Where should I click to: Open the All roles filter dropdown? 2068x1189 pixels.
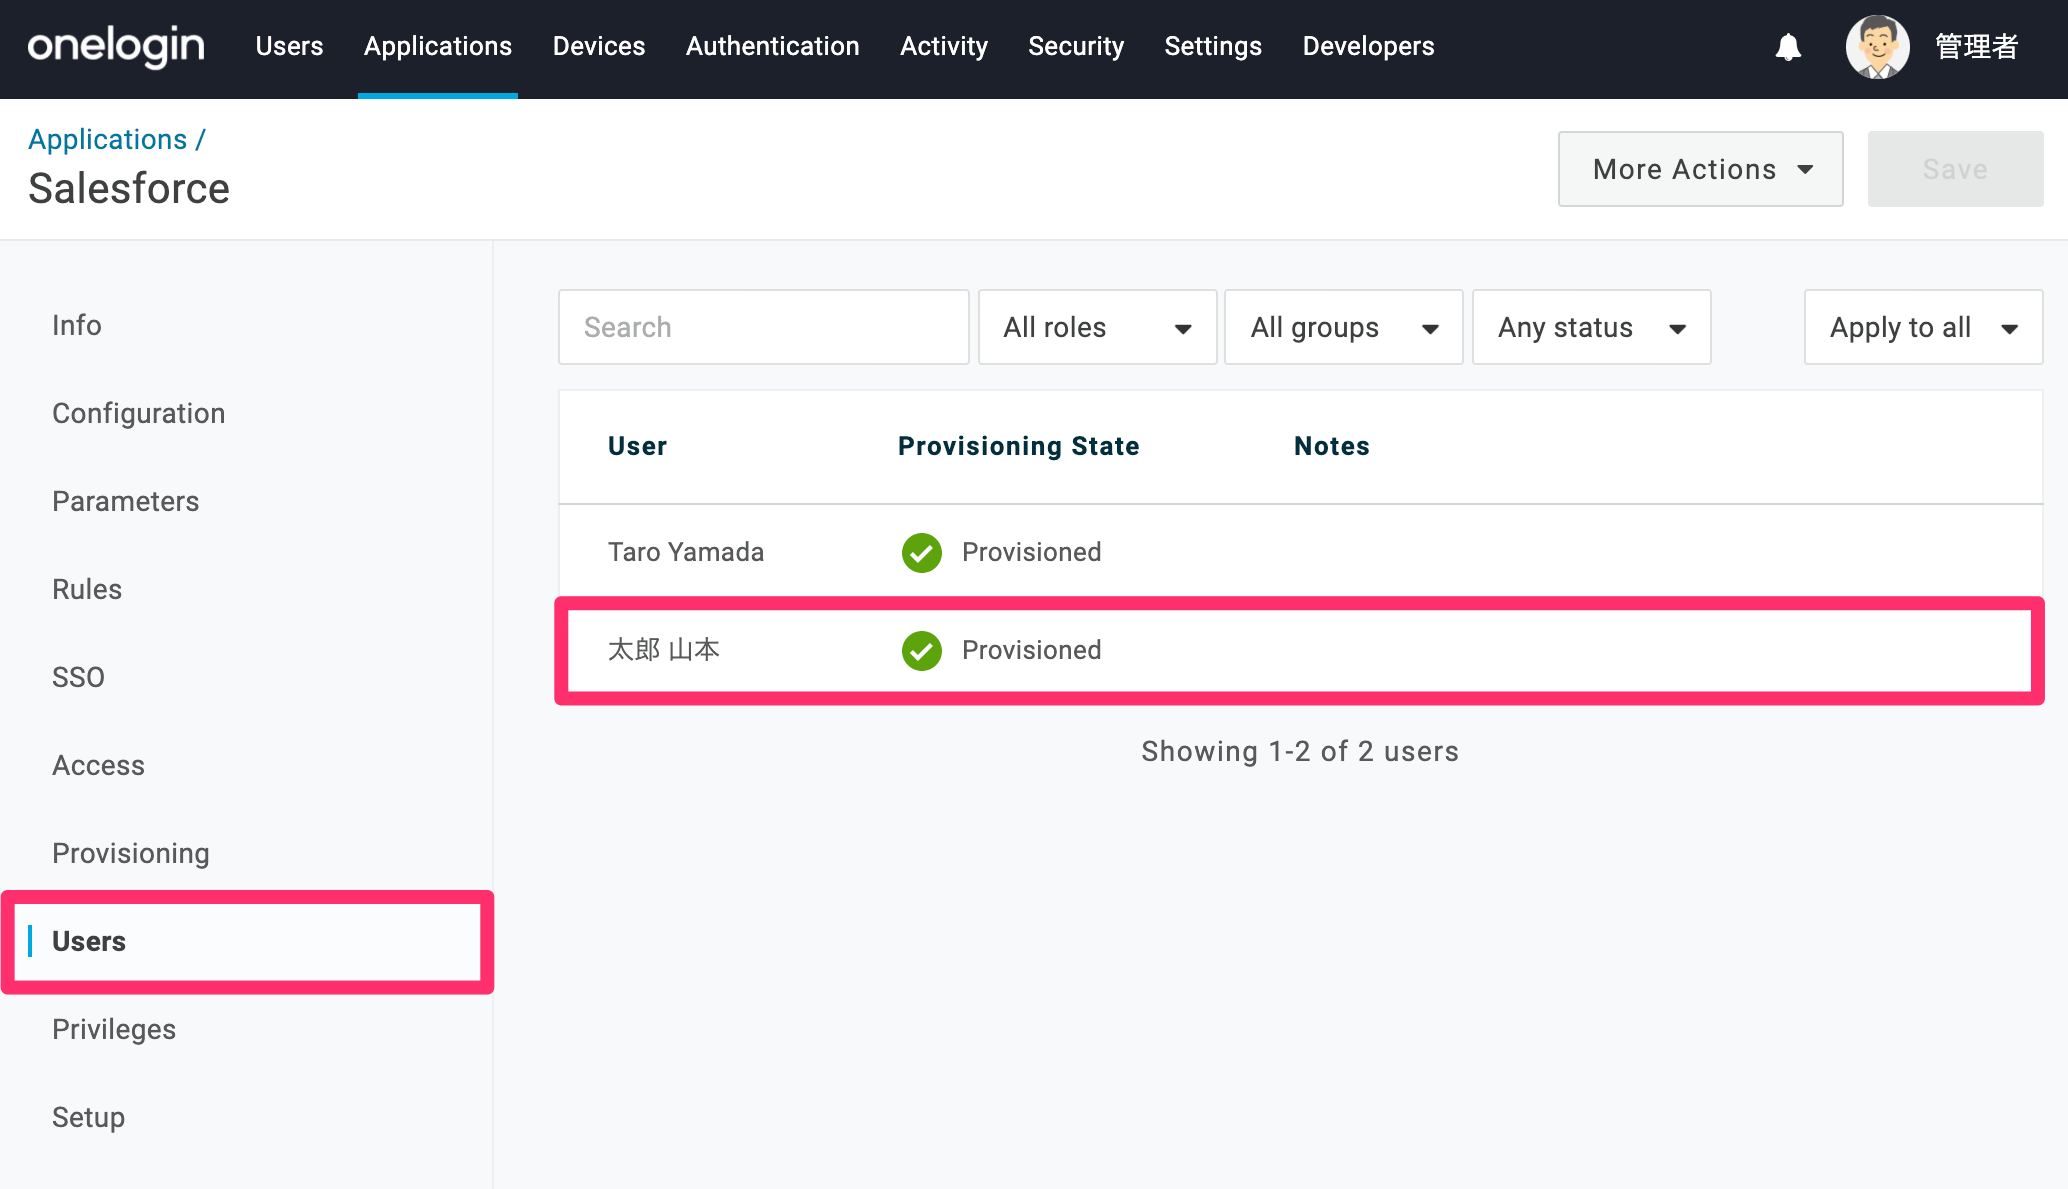click(x=1097, y=327)
